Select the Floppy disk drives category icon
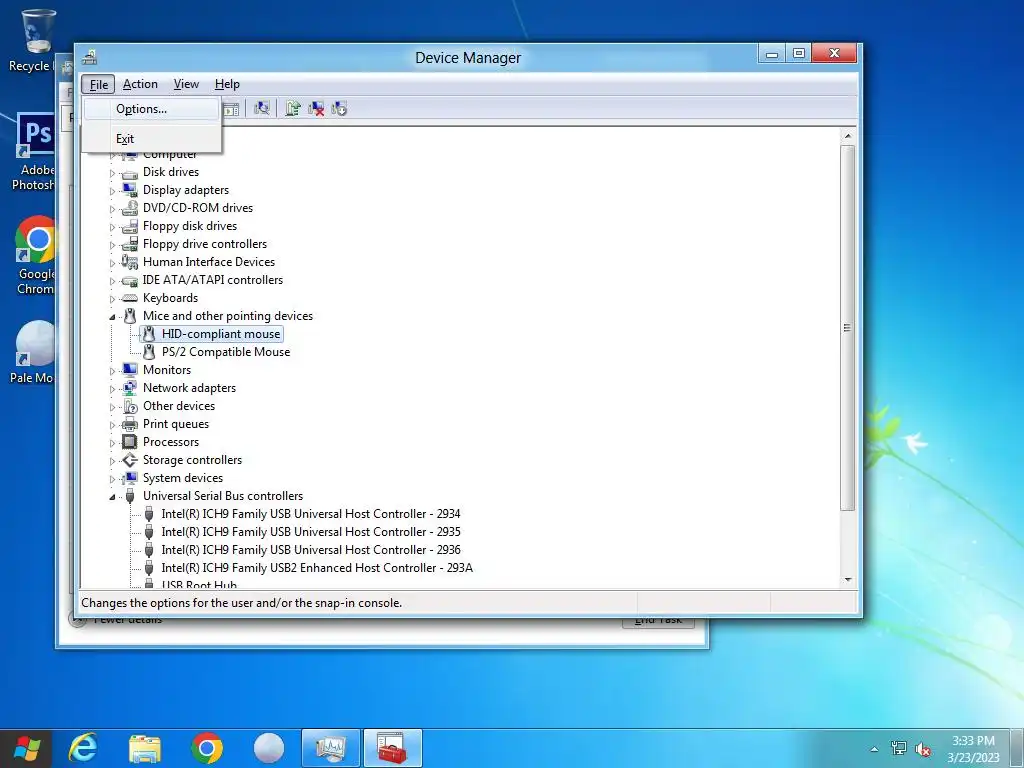 click(130, 226)
